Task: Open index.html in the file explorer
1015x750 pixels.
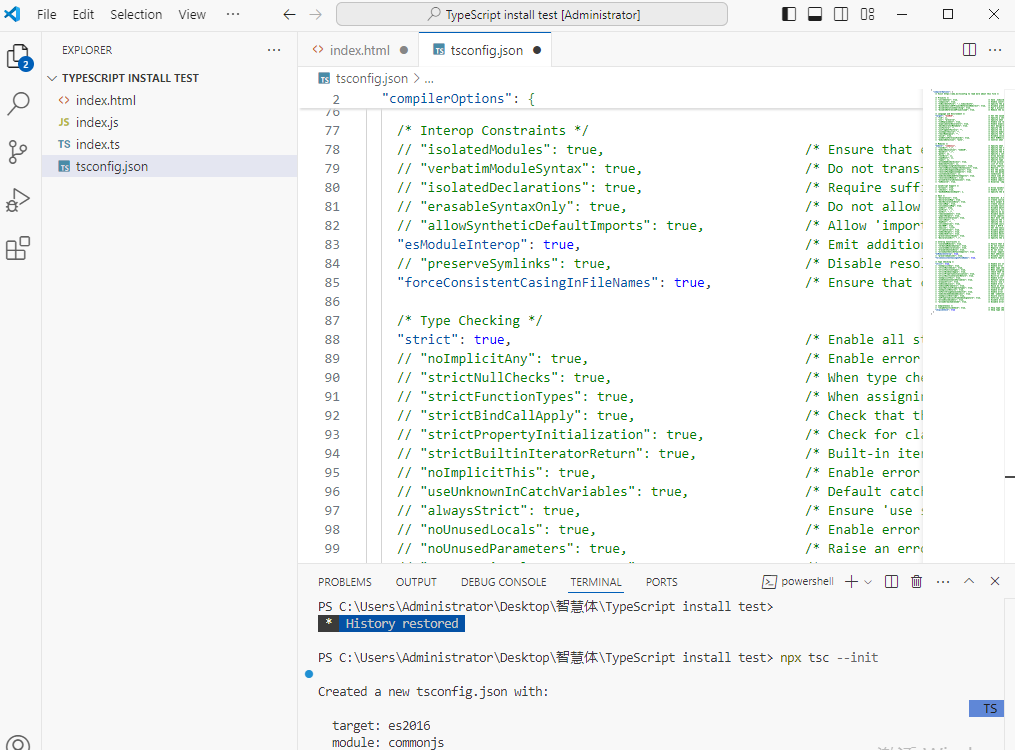Action: [x=106, y=100]
